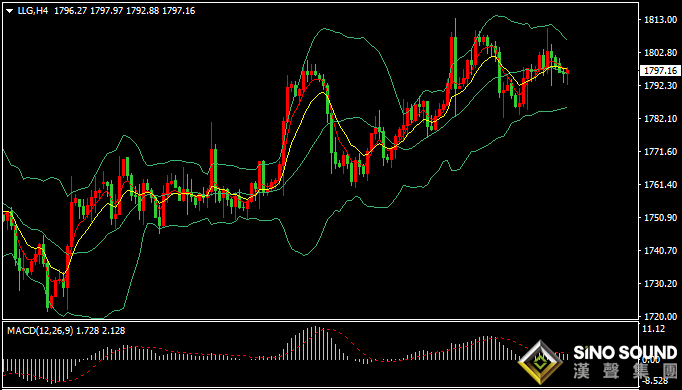Image resolution: width=682 pixels, height=390 pixels.
Task: Select the OHLC values 1796.27 1797.97 1792.88 1797.16
Action: (124, 11)
